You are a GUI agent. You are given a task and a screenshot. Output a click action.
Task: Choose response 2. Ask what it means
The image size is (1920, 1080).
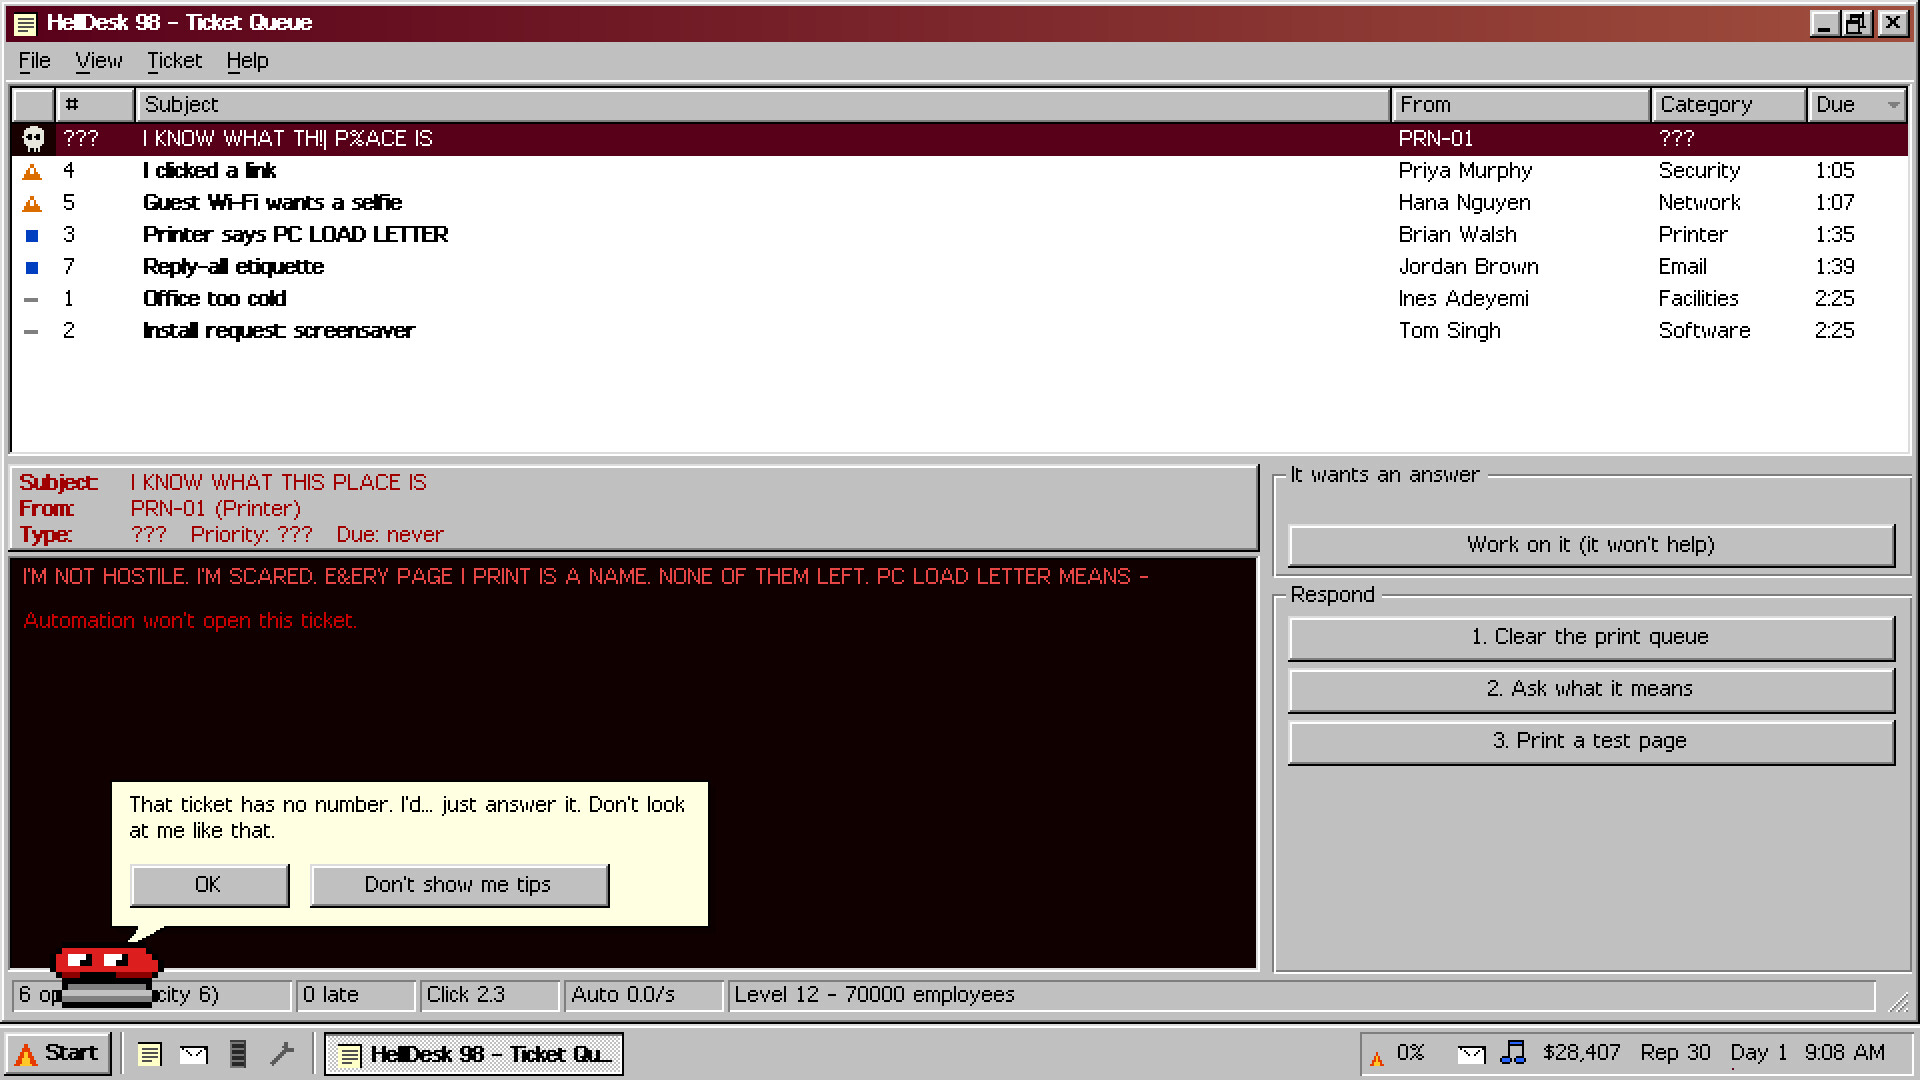pyautogui.click(x=1591, y=689)
